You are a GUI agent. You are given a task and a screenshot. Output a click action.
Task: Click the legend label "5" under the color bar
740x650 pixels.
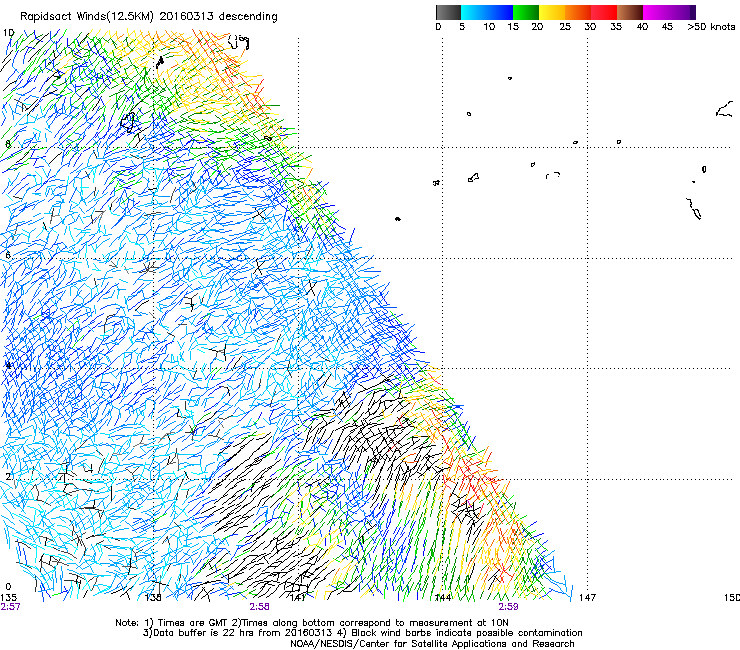click(462, 27)
